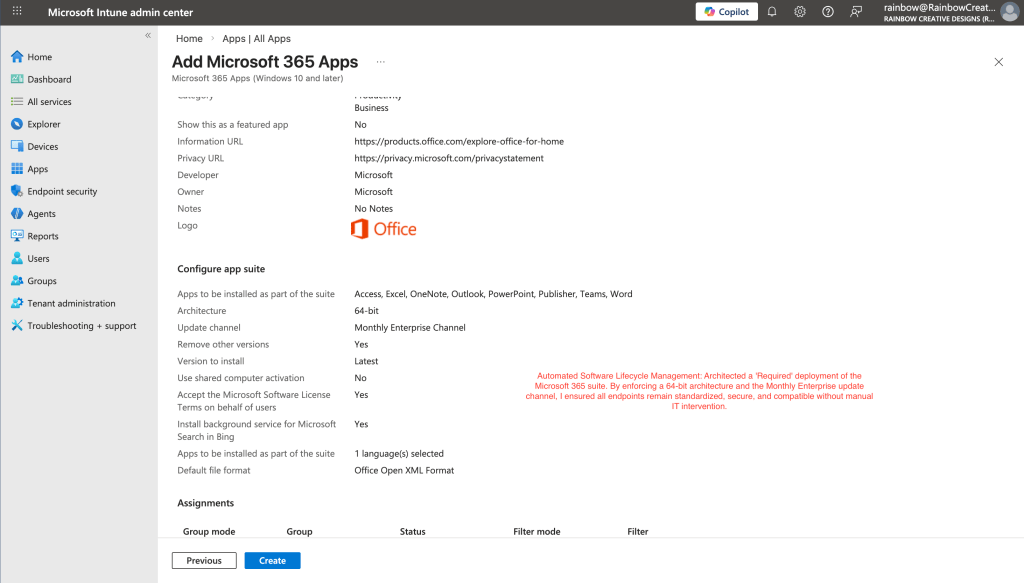Click the Copilot button
The height and width of the screenshot is (583, 1024).
(726, 12)
